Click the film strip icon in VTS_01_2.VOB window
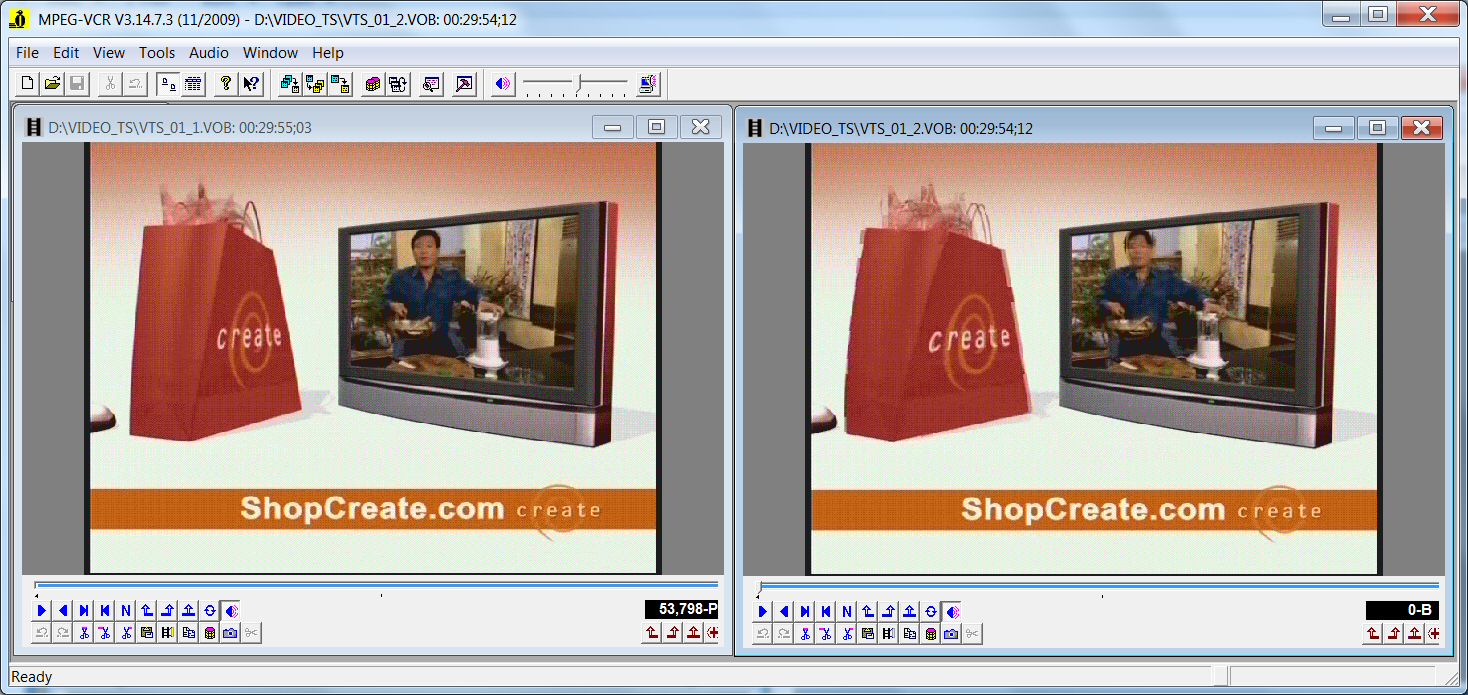 [x=888, y=633]
